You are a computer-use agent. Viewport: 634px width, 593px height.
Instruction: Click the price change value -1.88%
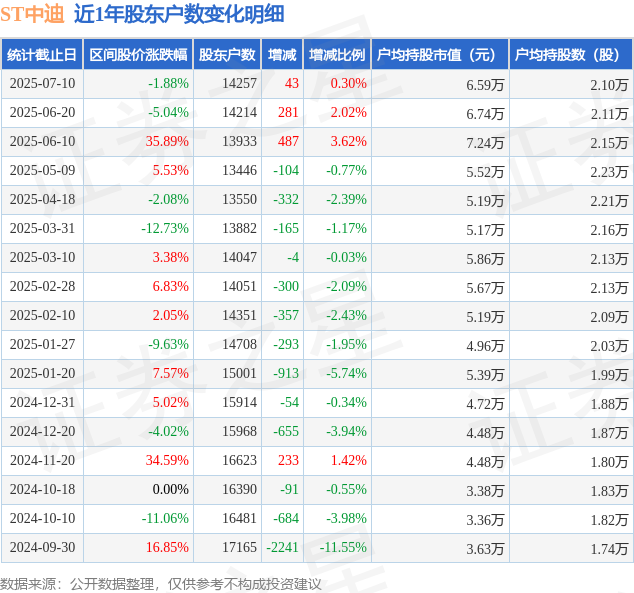(168, 83)
